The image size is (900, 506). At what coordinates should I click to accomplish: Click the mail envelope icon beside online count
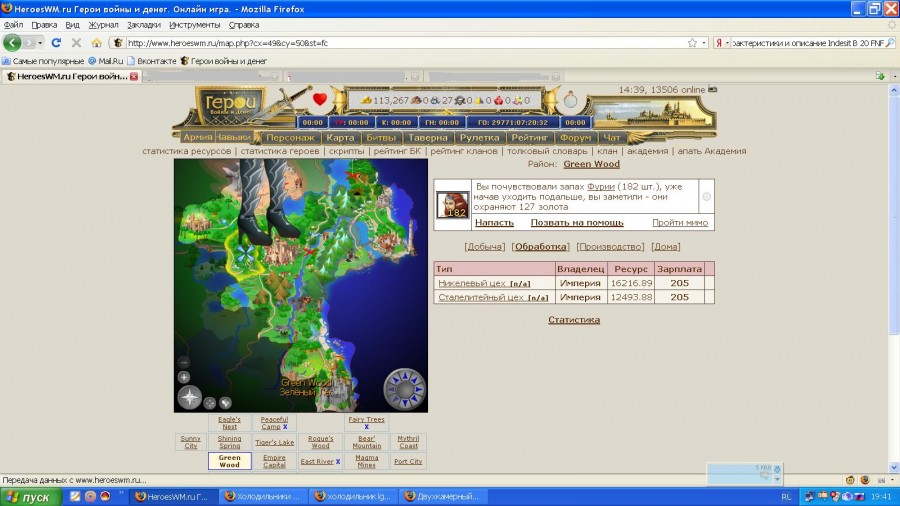point(712,89)
